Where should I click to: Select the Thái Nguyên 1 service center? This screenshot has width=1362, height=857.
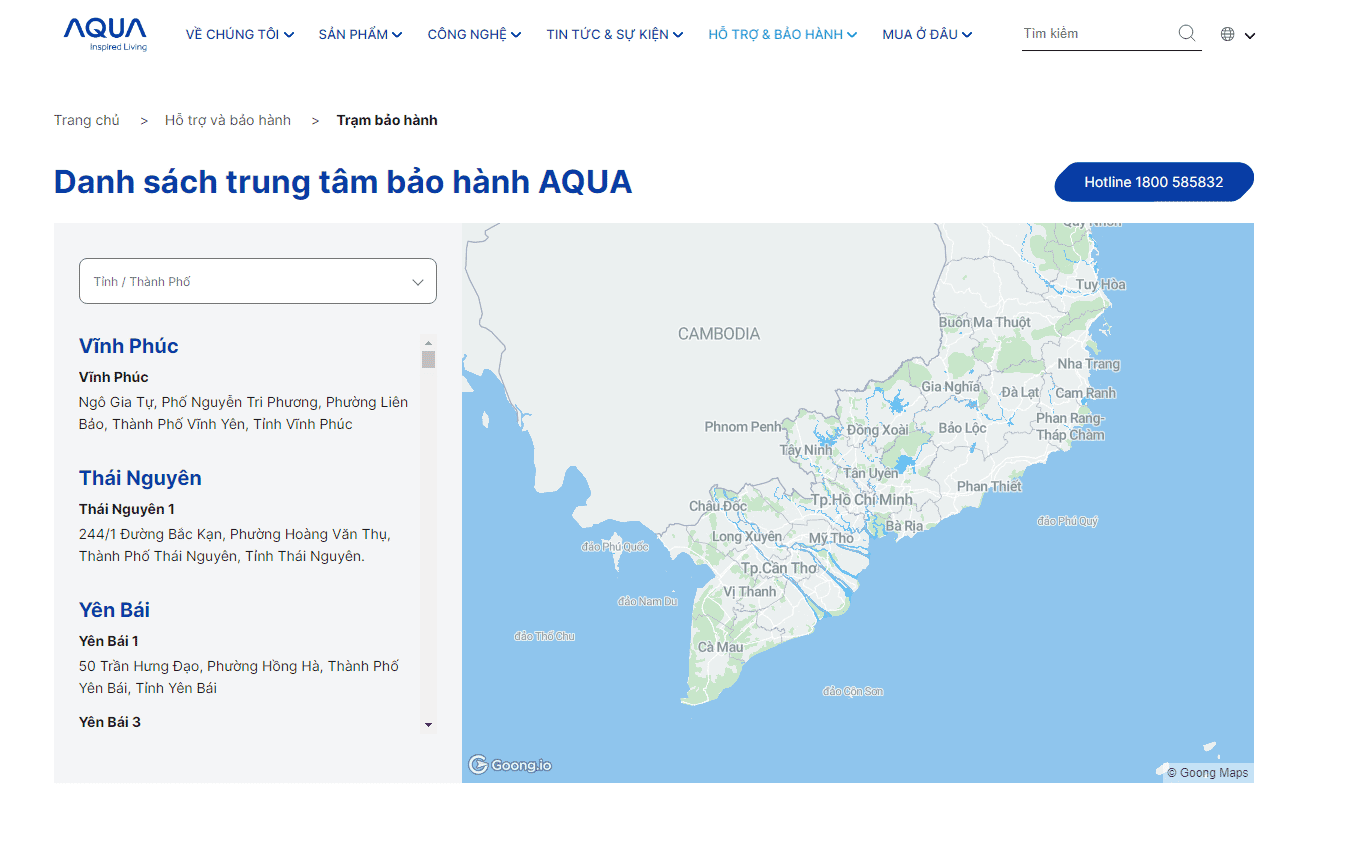[x=127, y=509]
